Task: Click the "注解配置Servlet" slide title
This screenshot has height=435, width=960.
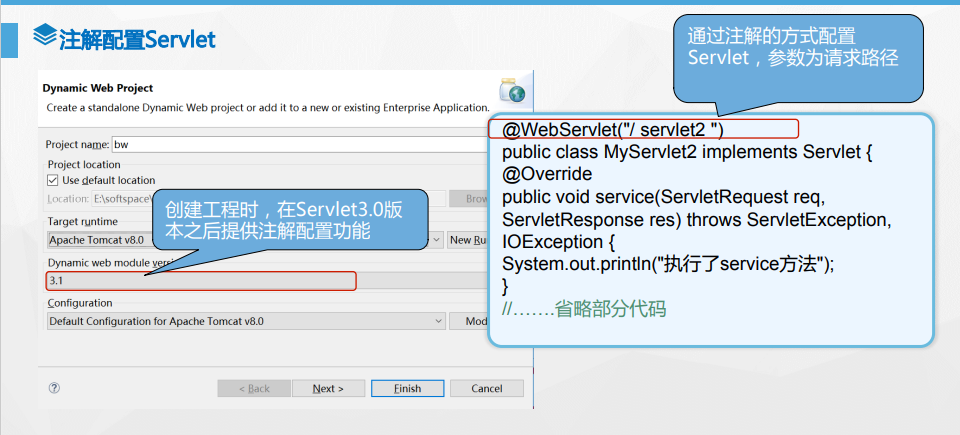Action: (138, 40)
